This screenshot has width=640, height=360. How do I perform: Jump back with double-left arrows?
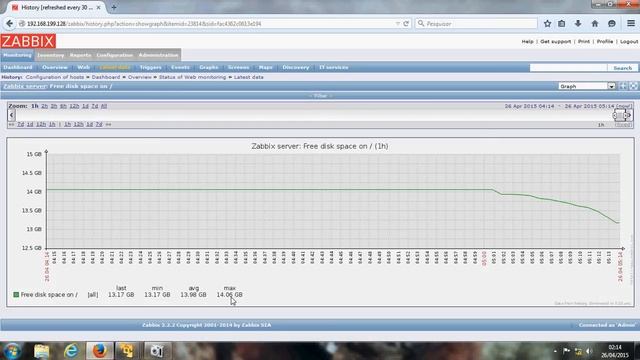coord(11,124)
